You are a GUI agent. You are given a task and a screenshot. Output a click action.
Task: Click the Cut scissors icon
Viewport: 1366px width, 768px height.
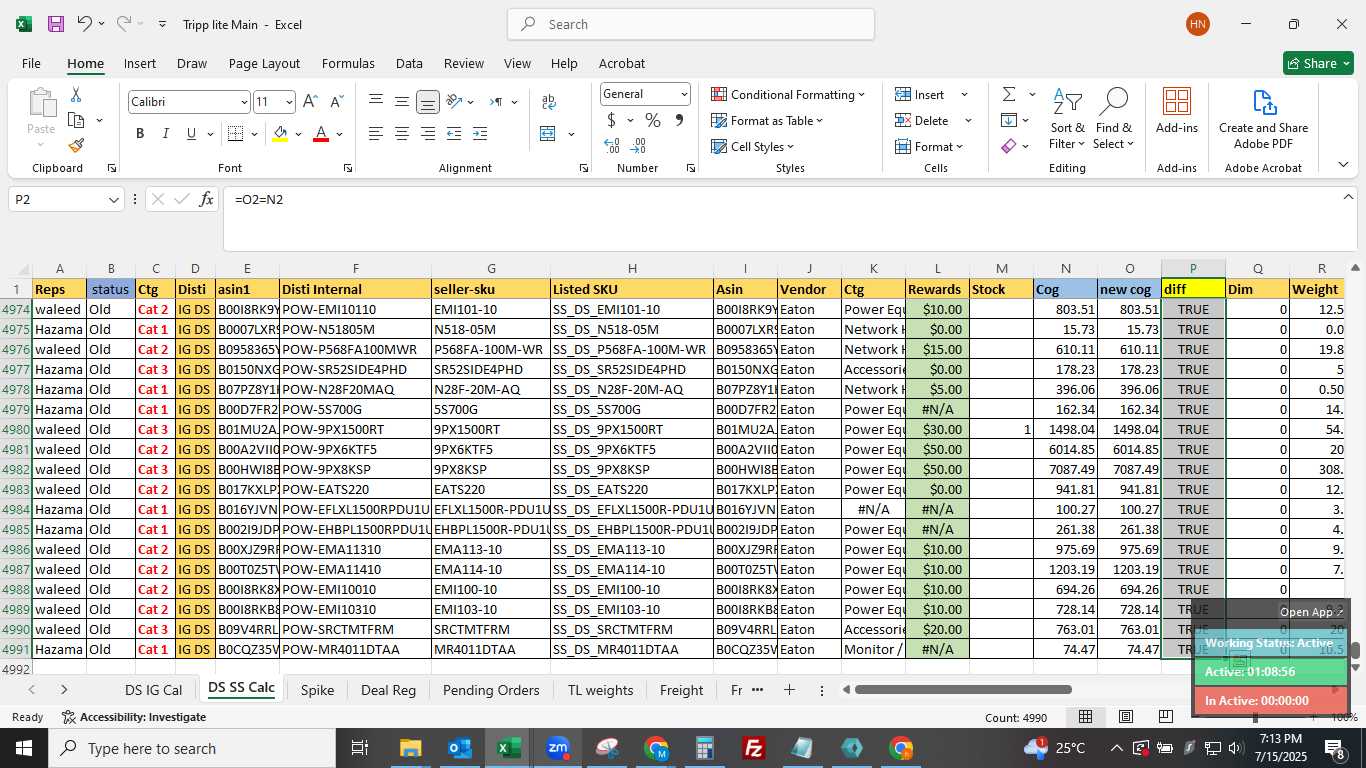(x=76, y=95)
